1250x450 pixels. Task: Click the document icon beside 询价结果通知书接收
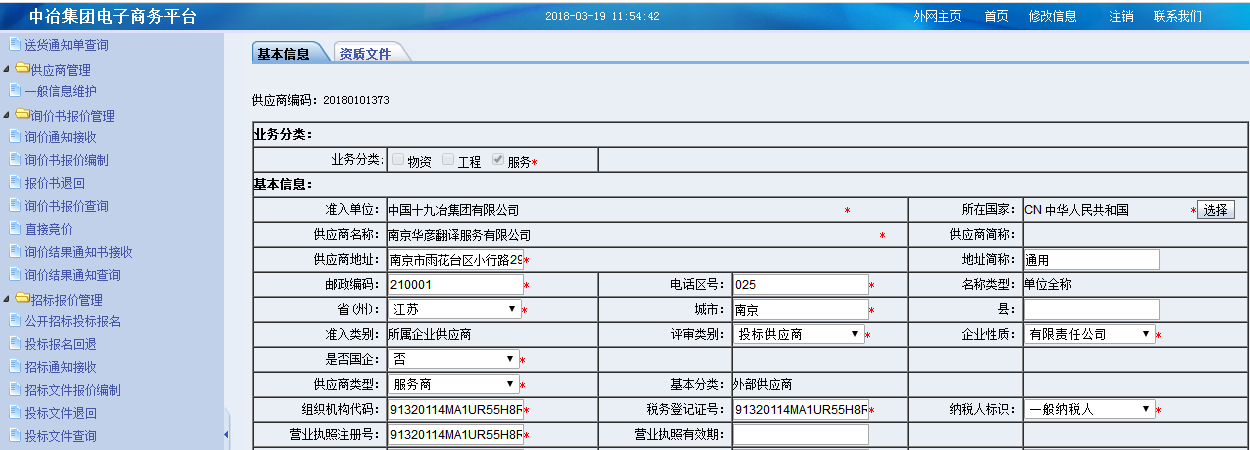click(15, 251)
